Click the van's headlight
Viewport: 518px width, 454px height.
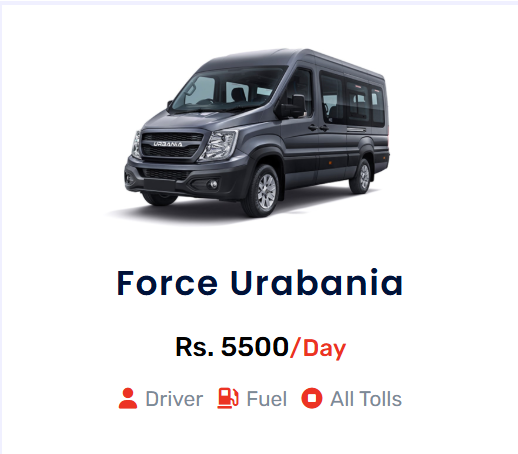(x=219, y=145)
